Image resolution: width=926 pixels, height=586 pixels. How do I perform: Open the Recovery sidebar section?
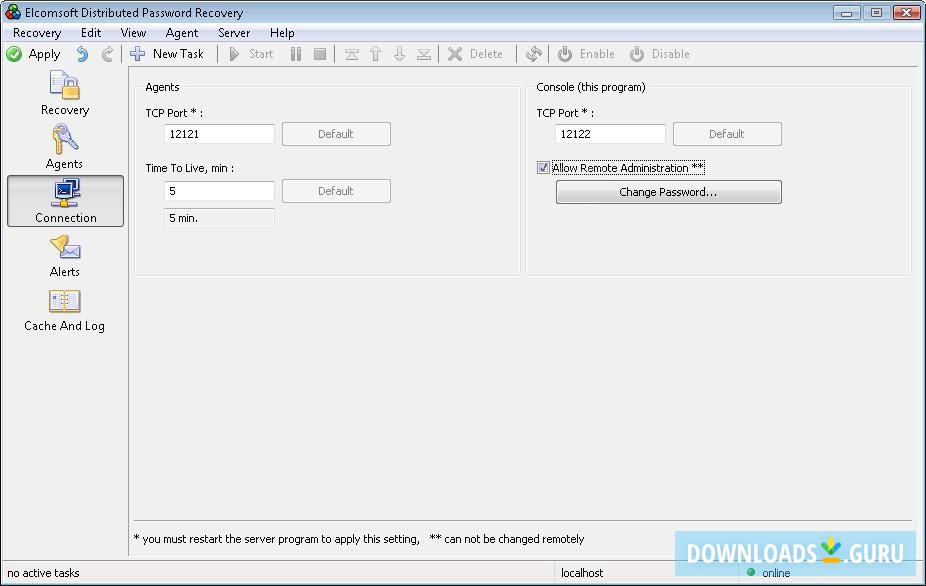point(65,93)
